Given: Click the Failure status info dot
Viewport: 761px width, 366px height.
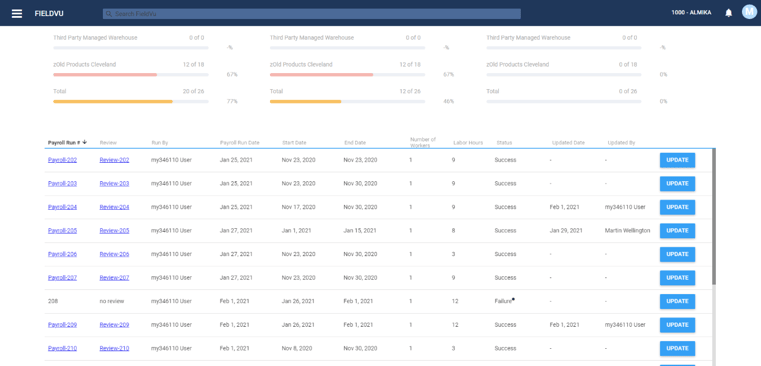Looking at the screenshot, I should point(513,299).
